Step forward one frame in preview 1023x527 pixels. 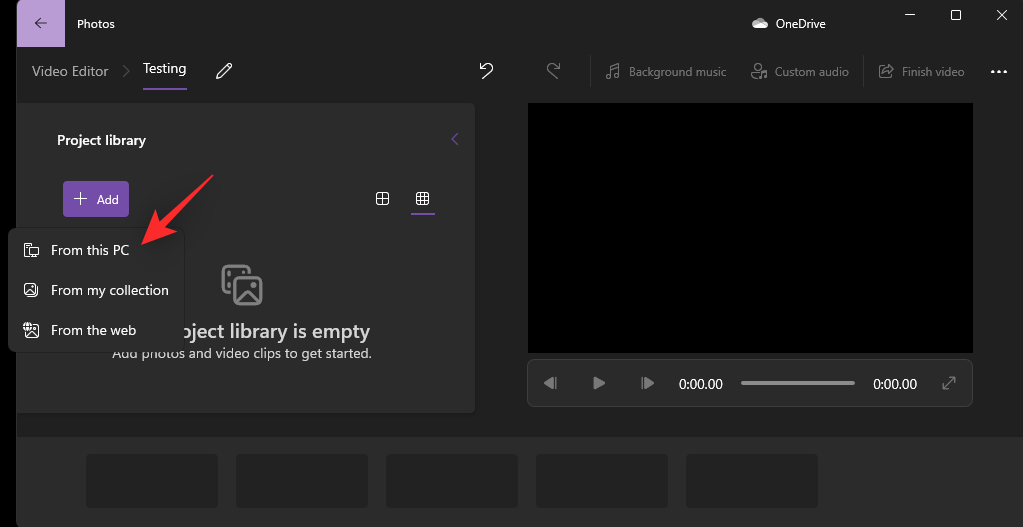(x=647, y=384)
